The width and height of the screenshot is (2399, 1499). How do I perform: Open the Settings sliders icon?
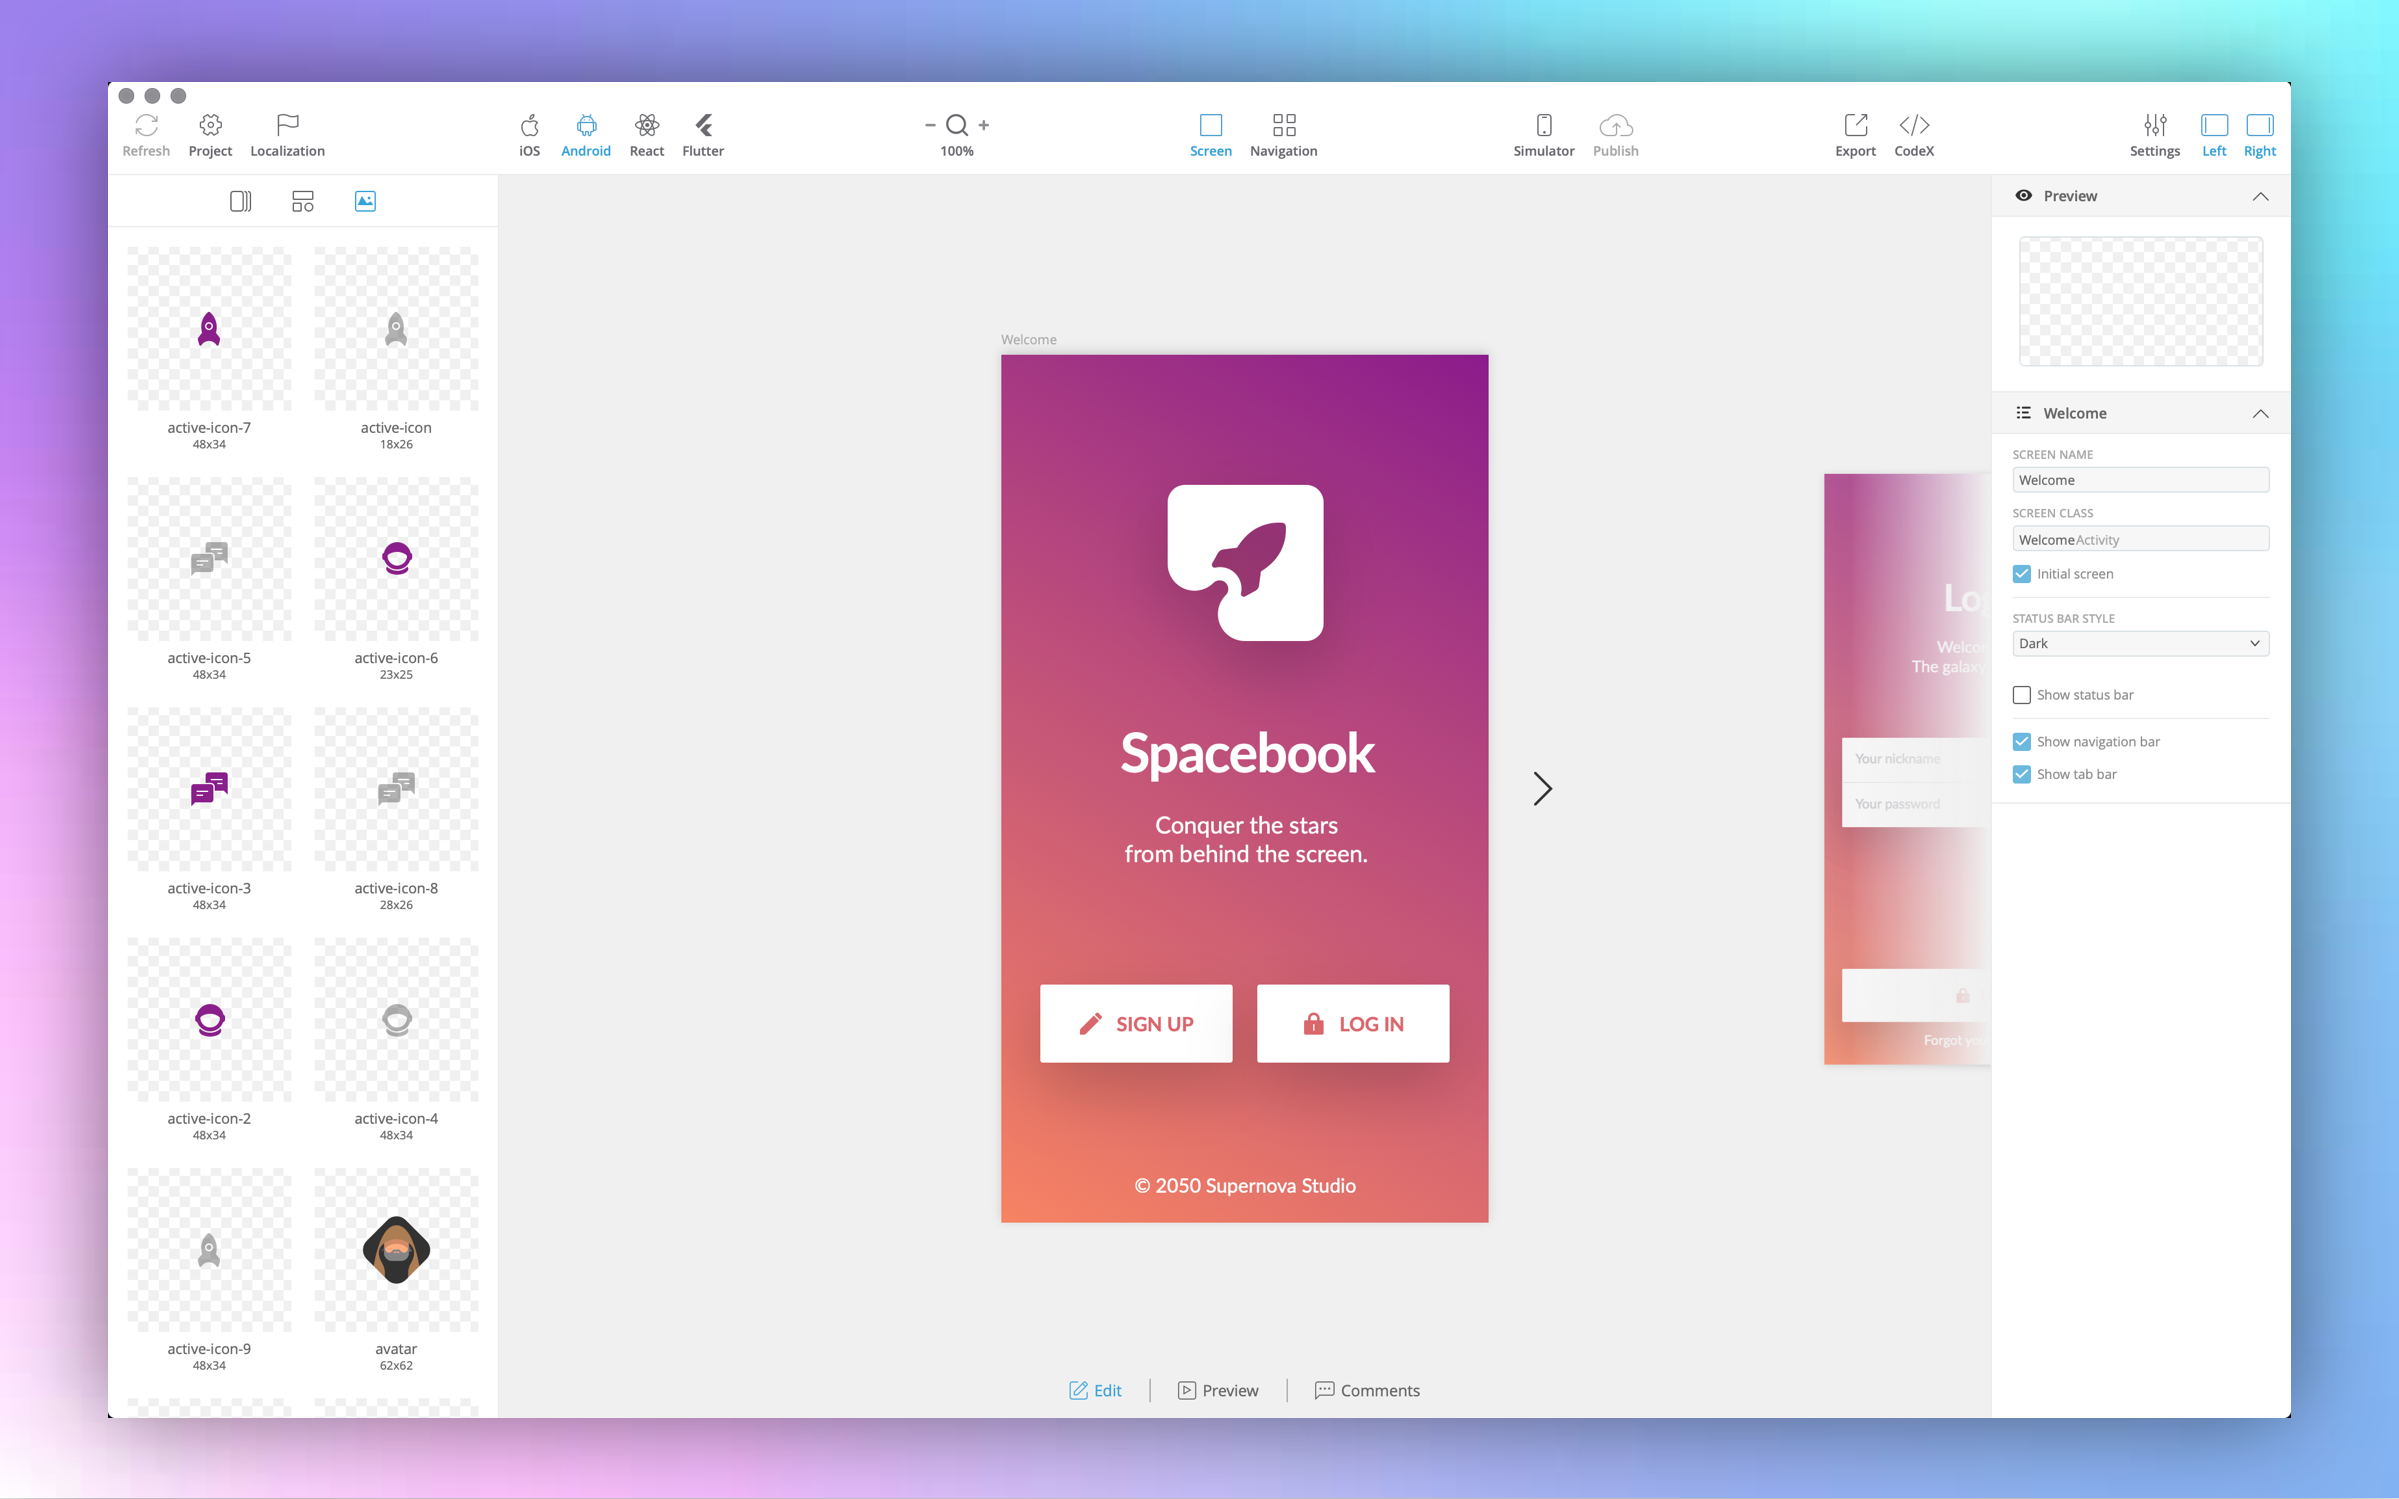coord(2154,126)
